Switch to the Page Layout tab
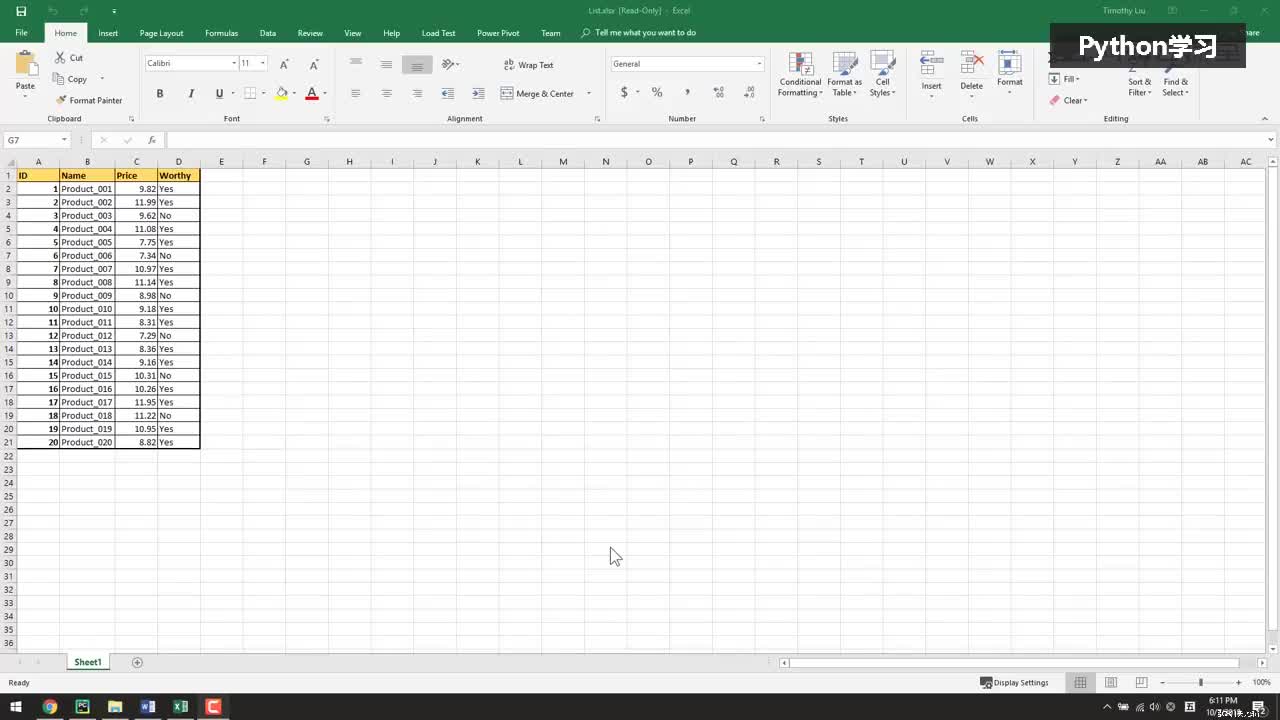 point(161,33)
